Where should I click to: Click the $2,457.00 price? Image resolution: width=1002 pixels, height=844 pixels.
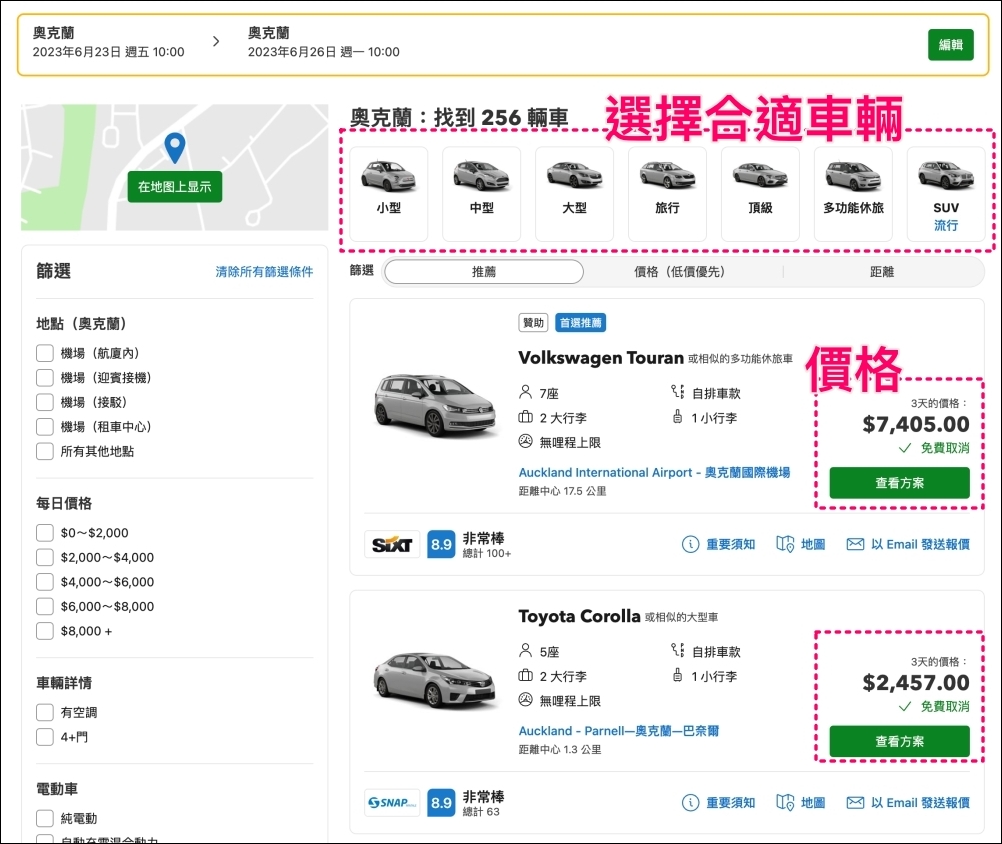pos(916,683)
